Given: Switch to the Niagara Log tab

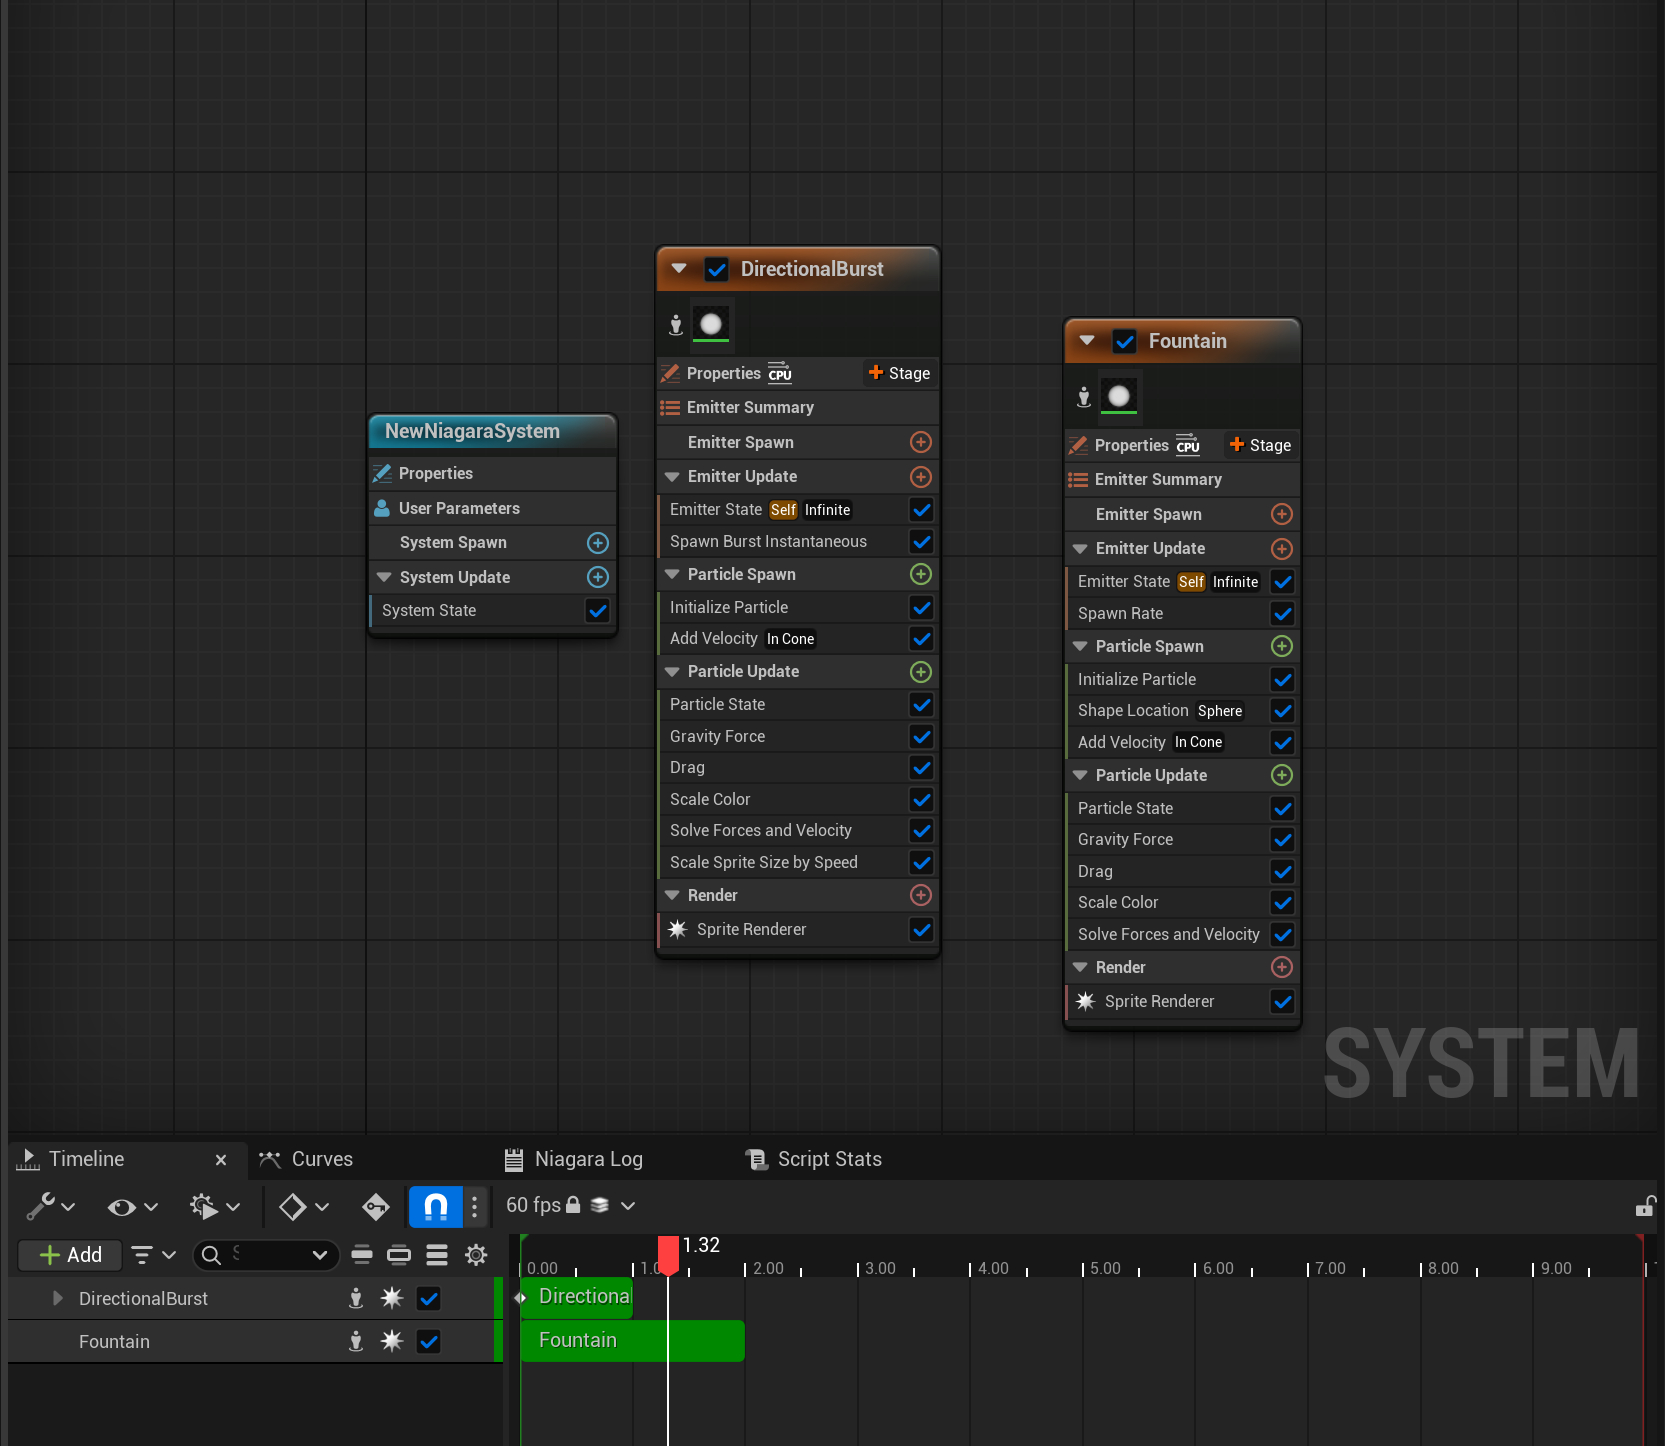Looking at the screenshot, I should (574, 1159).
